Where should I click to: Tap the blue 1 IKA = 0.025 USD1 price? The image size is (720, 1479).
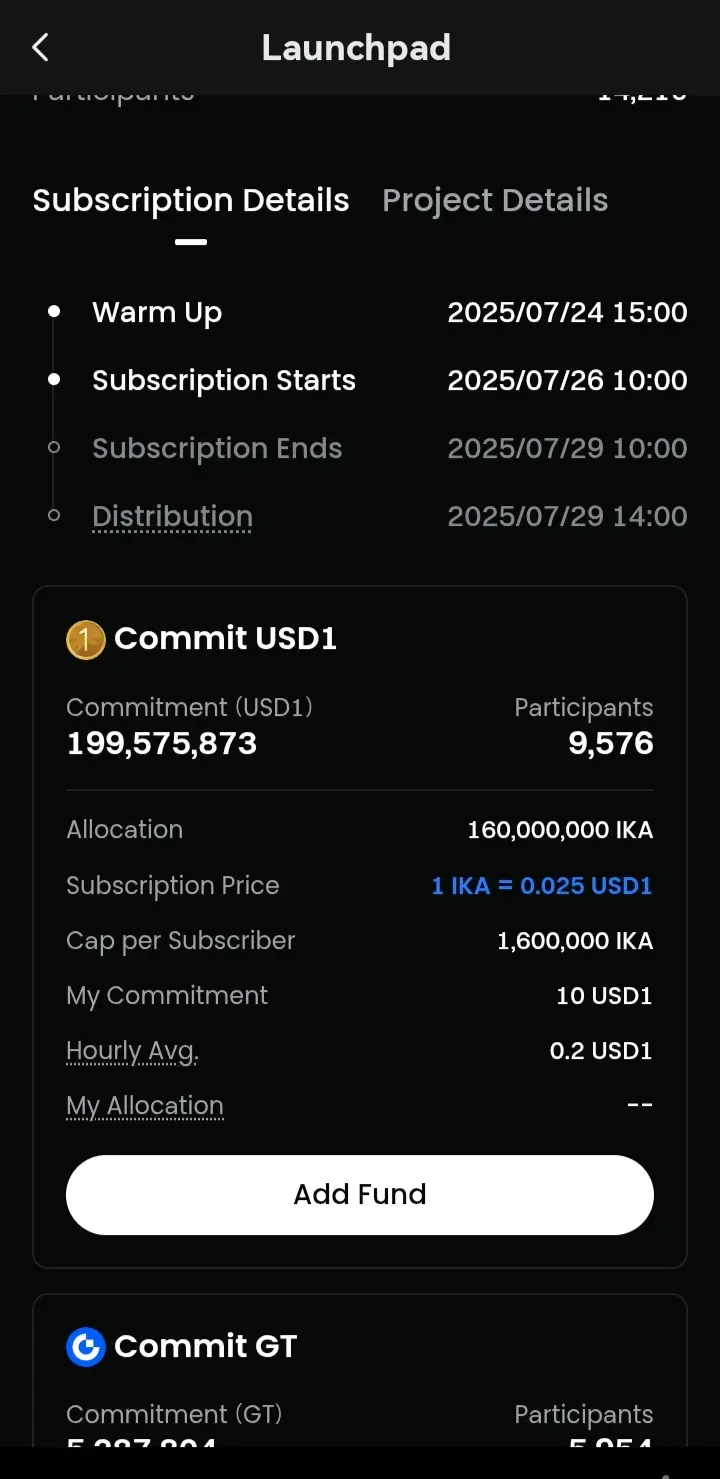[x=542, y=885]
